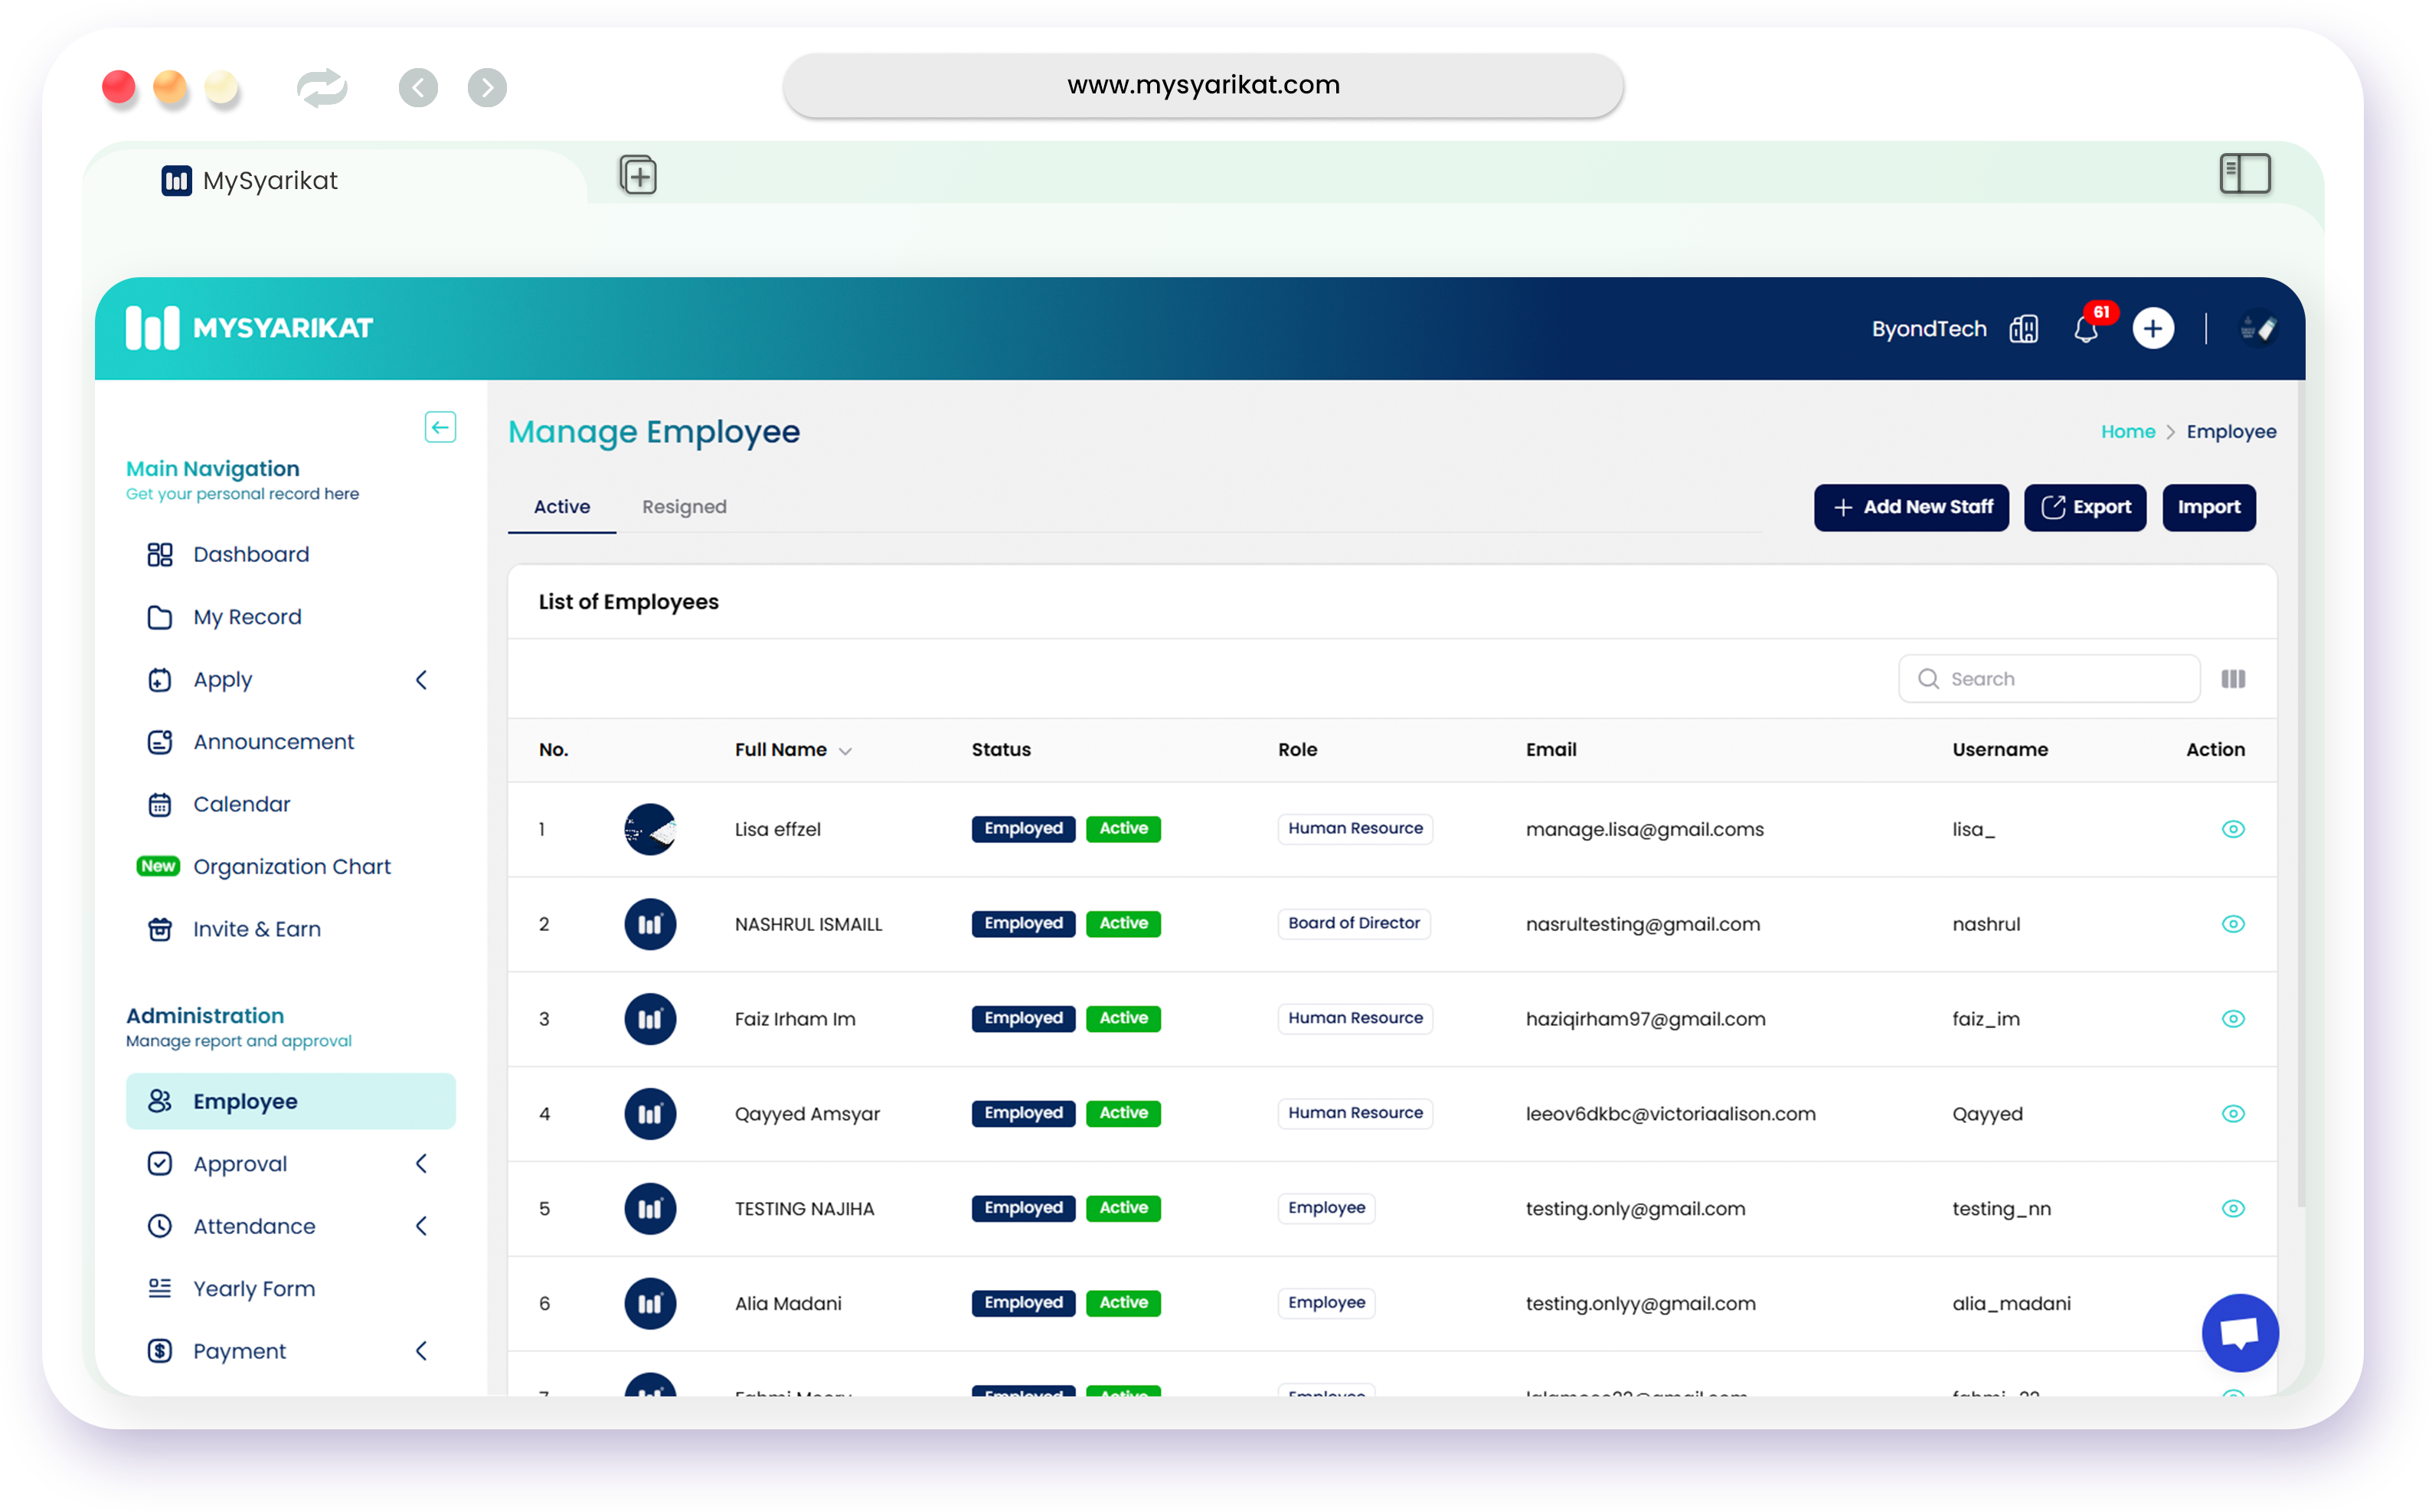Toggle the browser sidebar panel icon
The height and width of the screenshot is (1512, 2432).
coord(2245,174)
